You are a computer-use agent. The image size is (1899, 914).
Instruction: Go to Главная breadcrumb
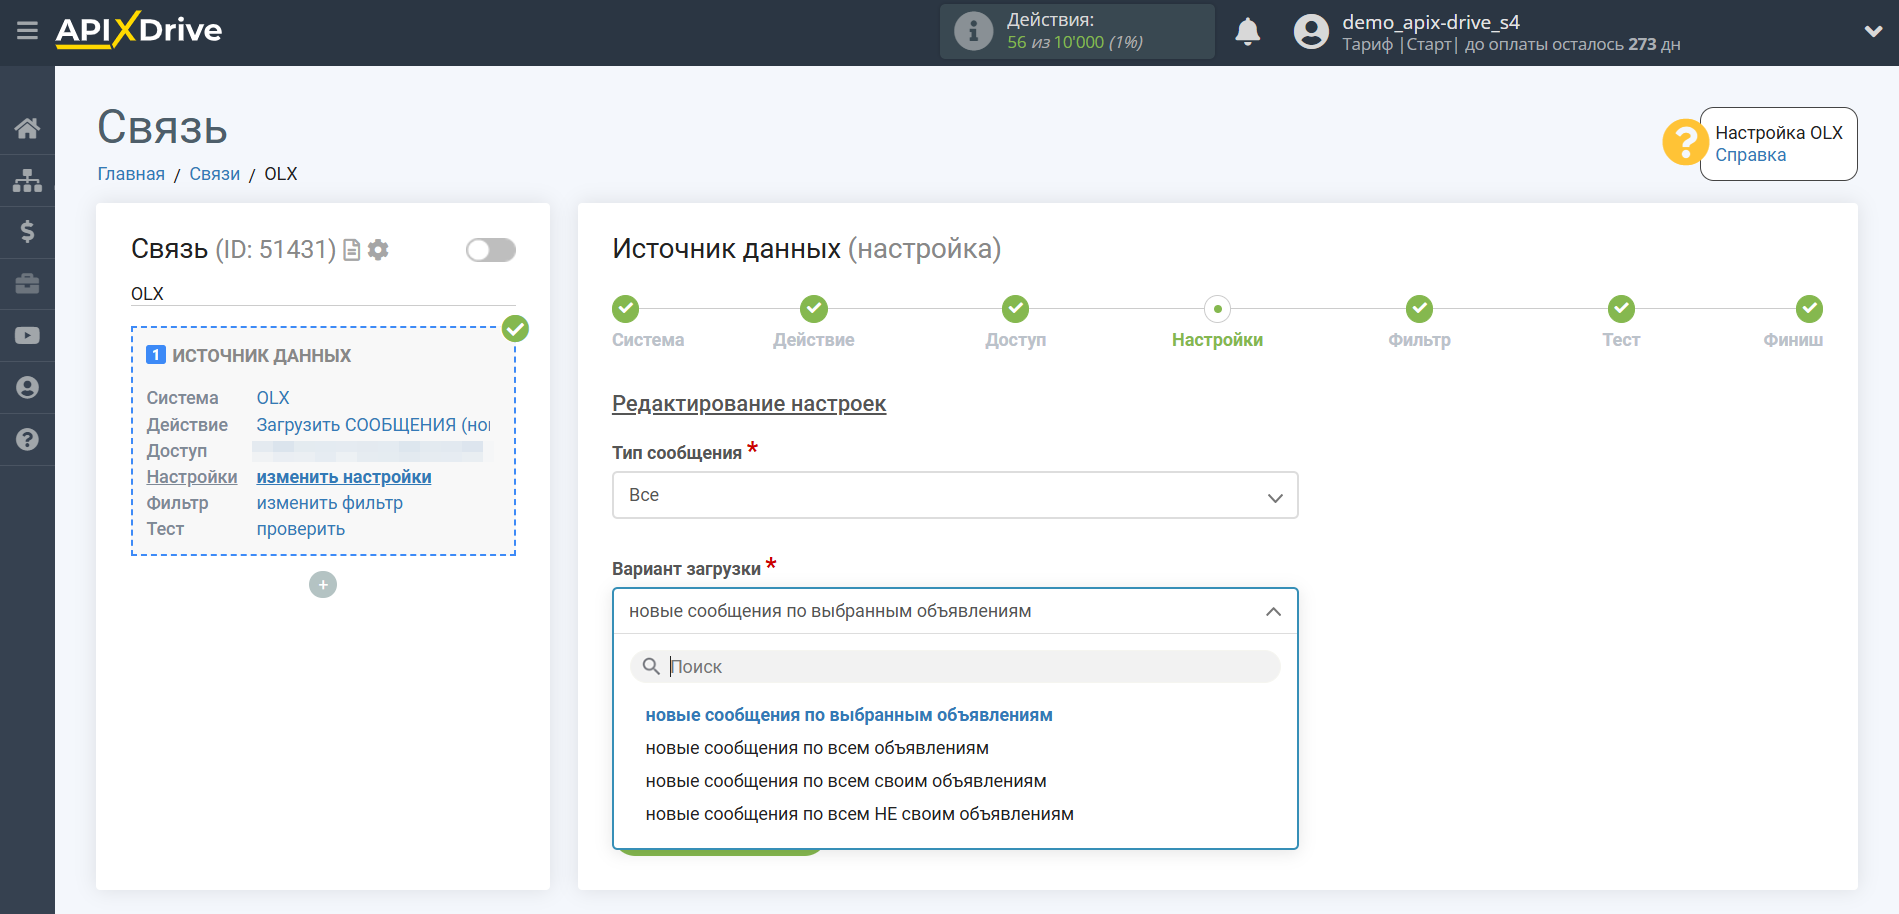tap(131, 174)
